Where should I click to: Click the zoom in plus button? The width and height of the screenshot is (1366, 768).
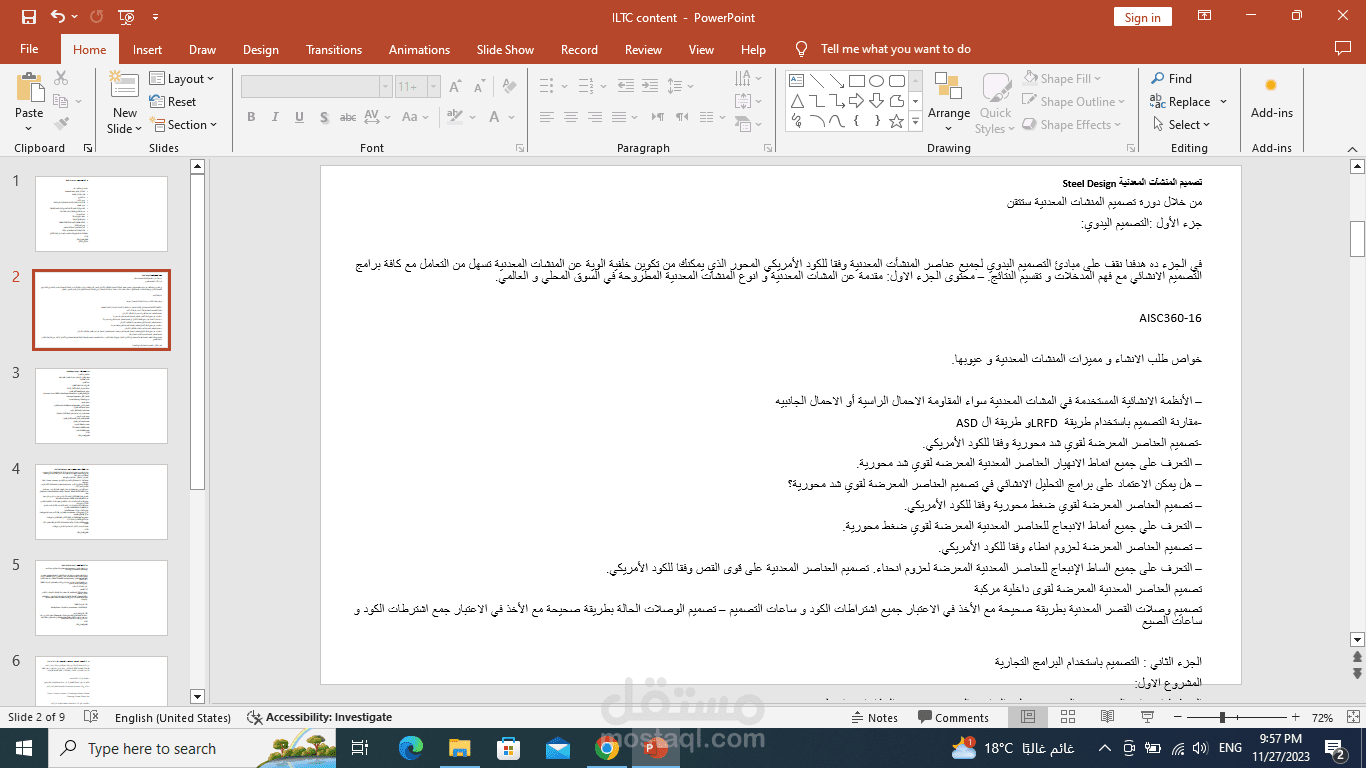[1296, 717]
